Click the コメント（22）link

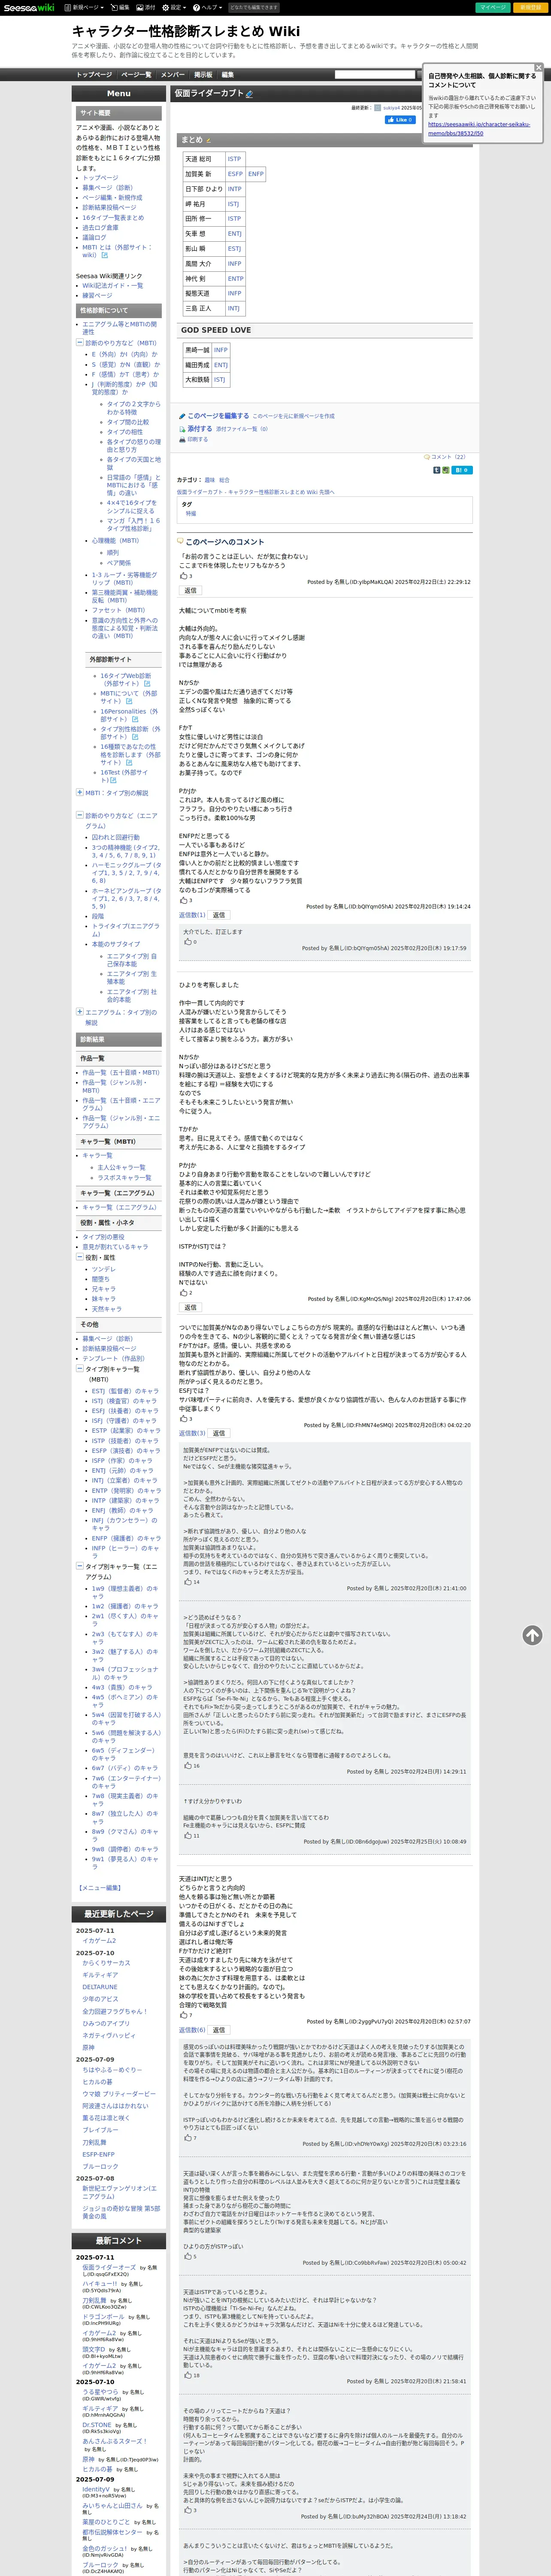point(449,456)
